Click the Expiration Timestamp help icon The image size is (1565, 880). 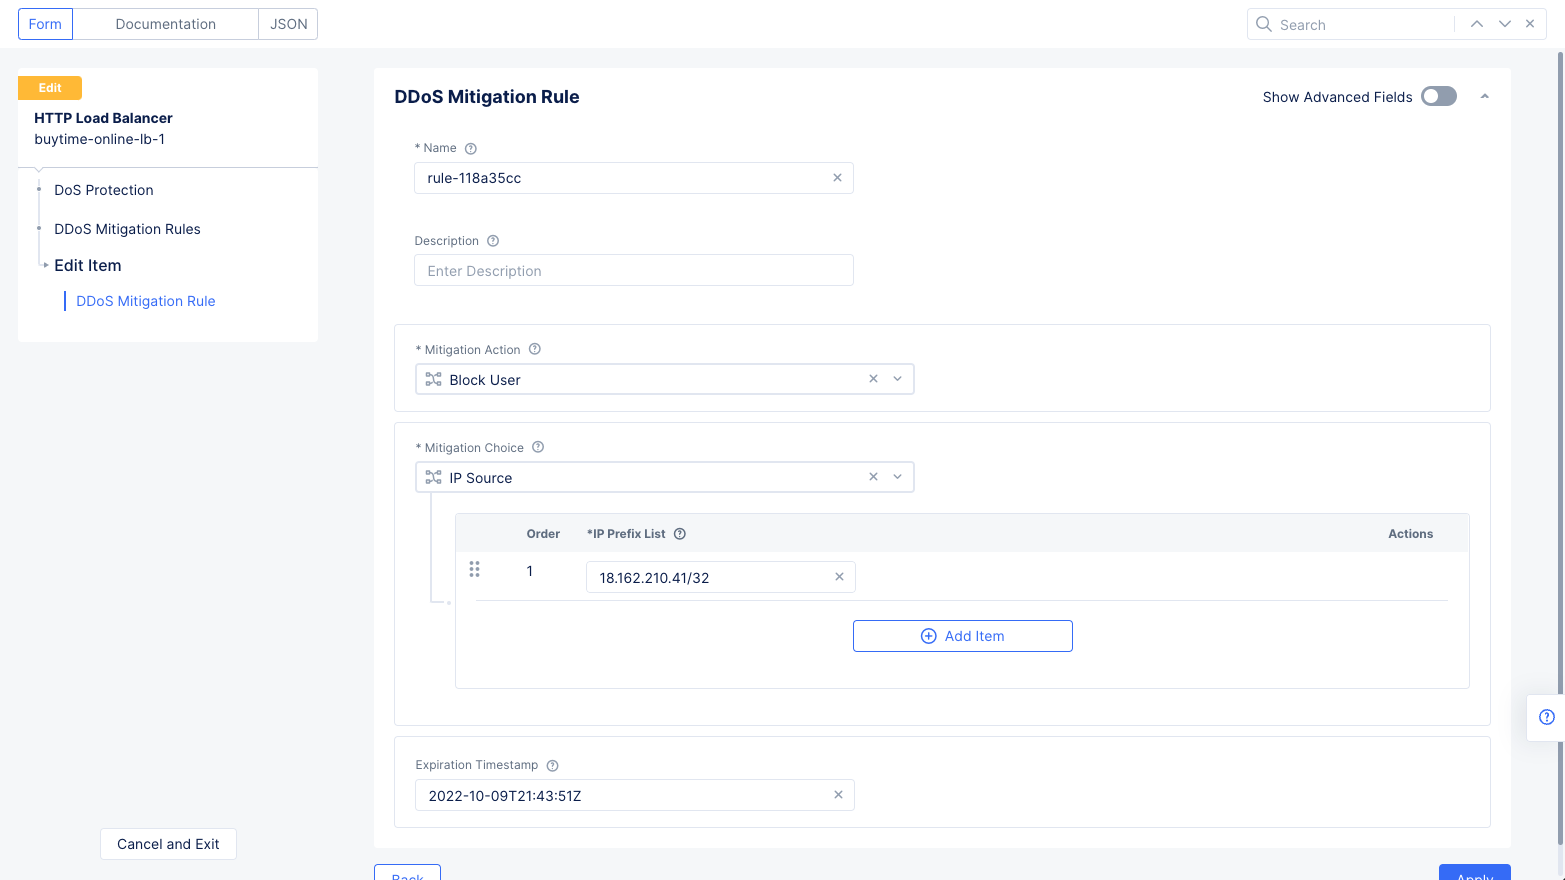(x=552, y=765)
